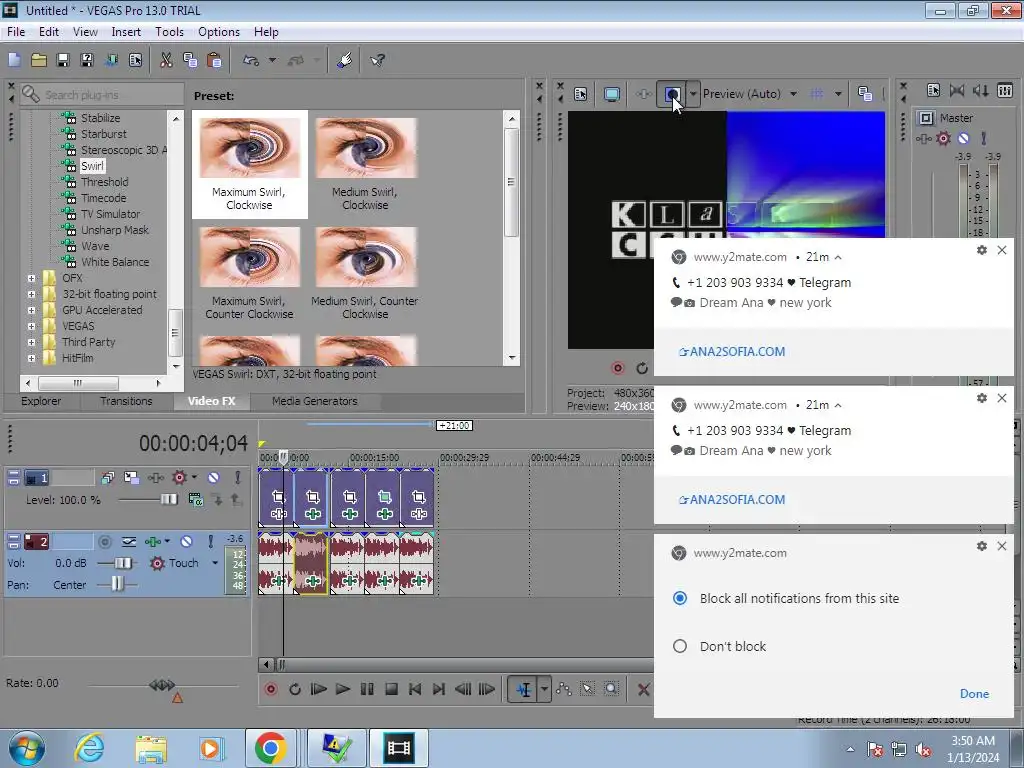Image resolution: width=1024 pixels, height=768 pixels.
Task: Open Master bus FX gear icon
Action: click(944, 138)
